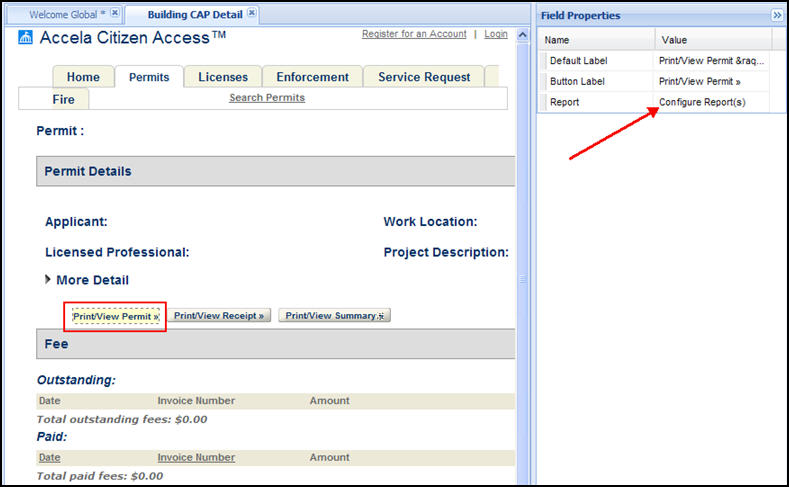Go to the Enforcement tab
The height and width of the screenshot is (487, 789).
pos(312,77)
